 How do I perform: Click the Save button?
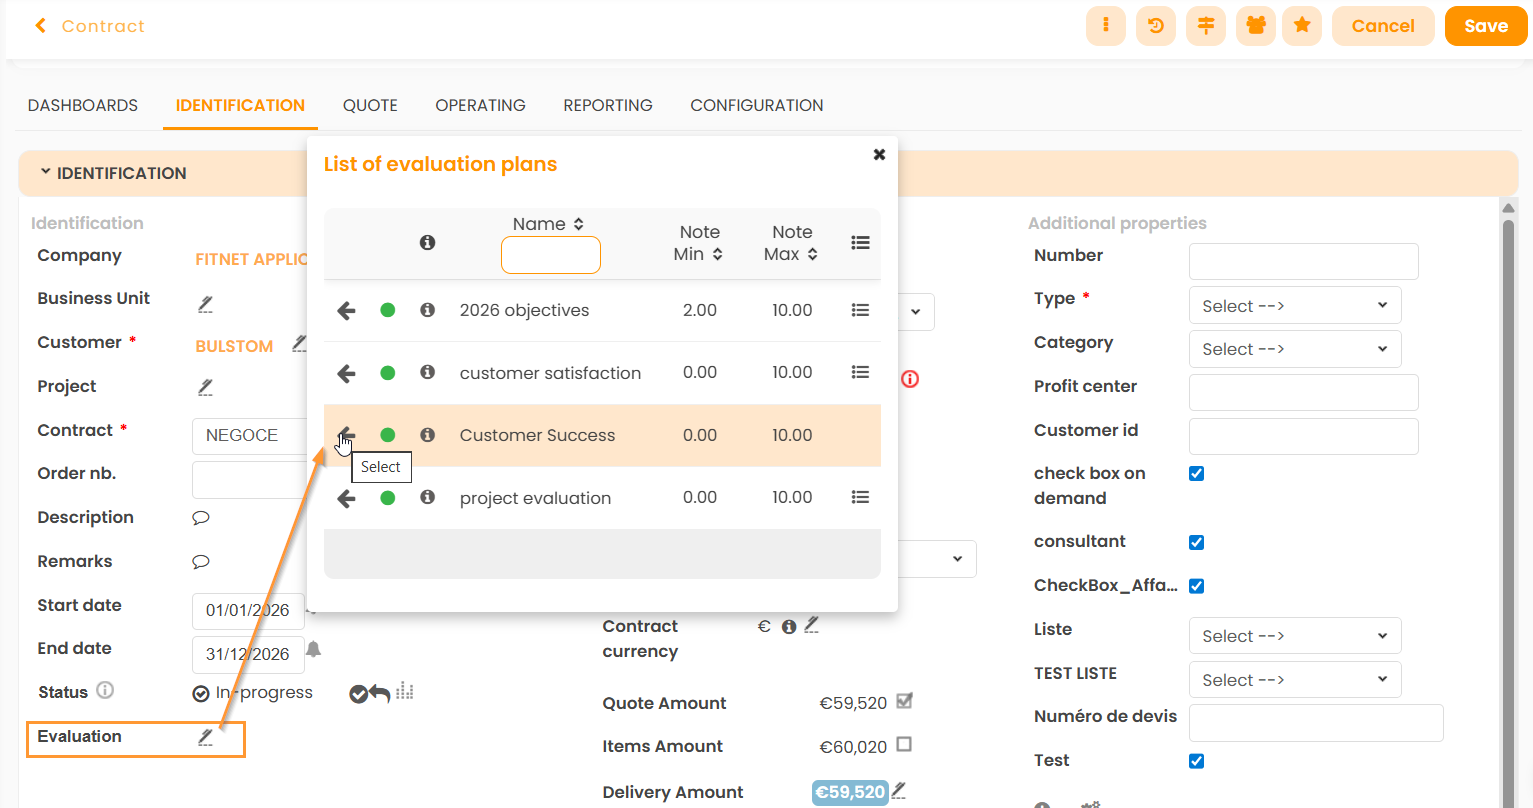[1485, 26]
